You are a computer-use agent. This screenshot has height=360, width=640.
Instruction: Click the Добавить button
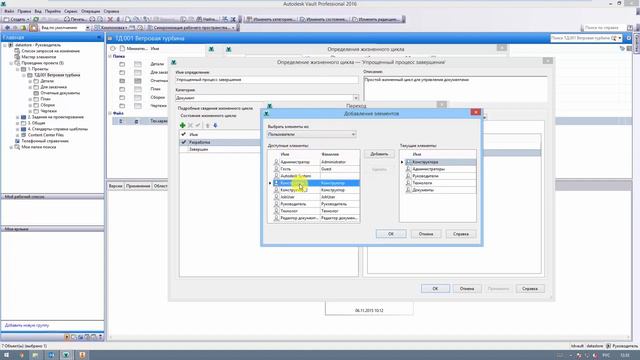pyautogui.click(x=379, y=154)
